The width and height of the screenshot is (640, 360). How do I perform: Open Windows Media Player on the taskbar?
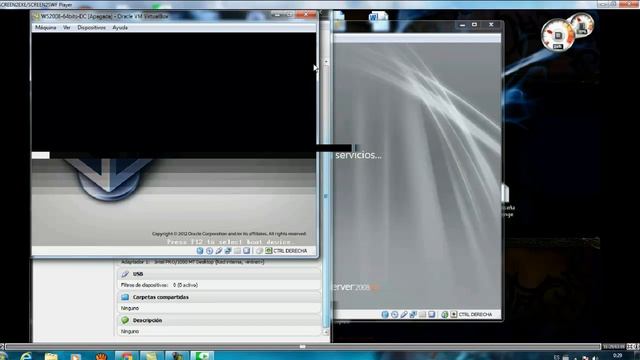(x=76, y=356)
